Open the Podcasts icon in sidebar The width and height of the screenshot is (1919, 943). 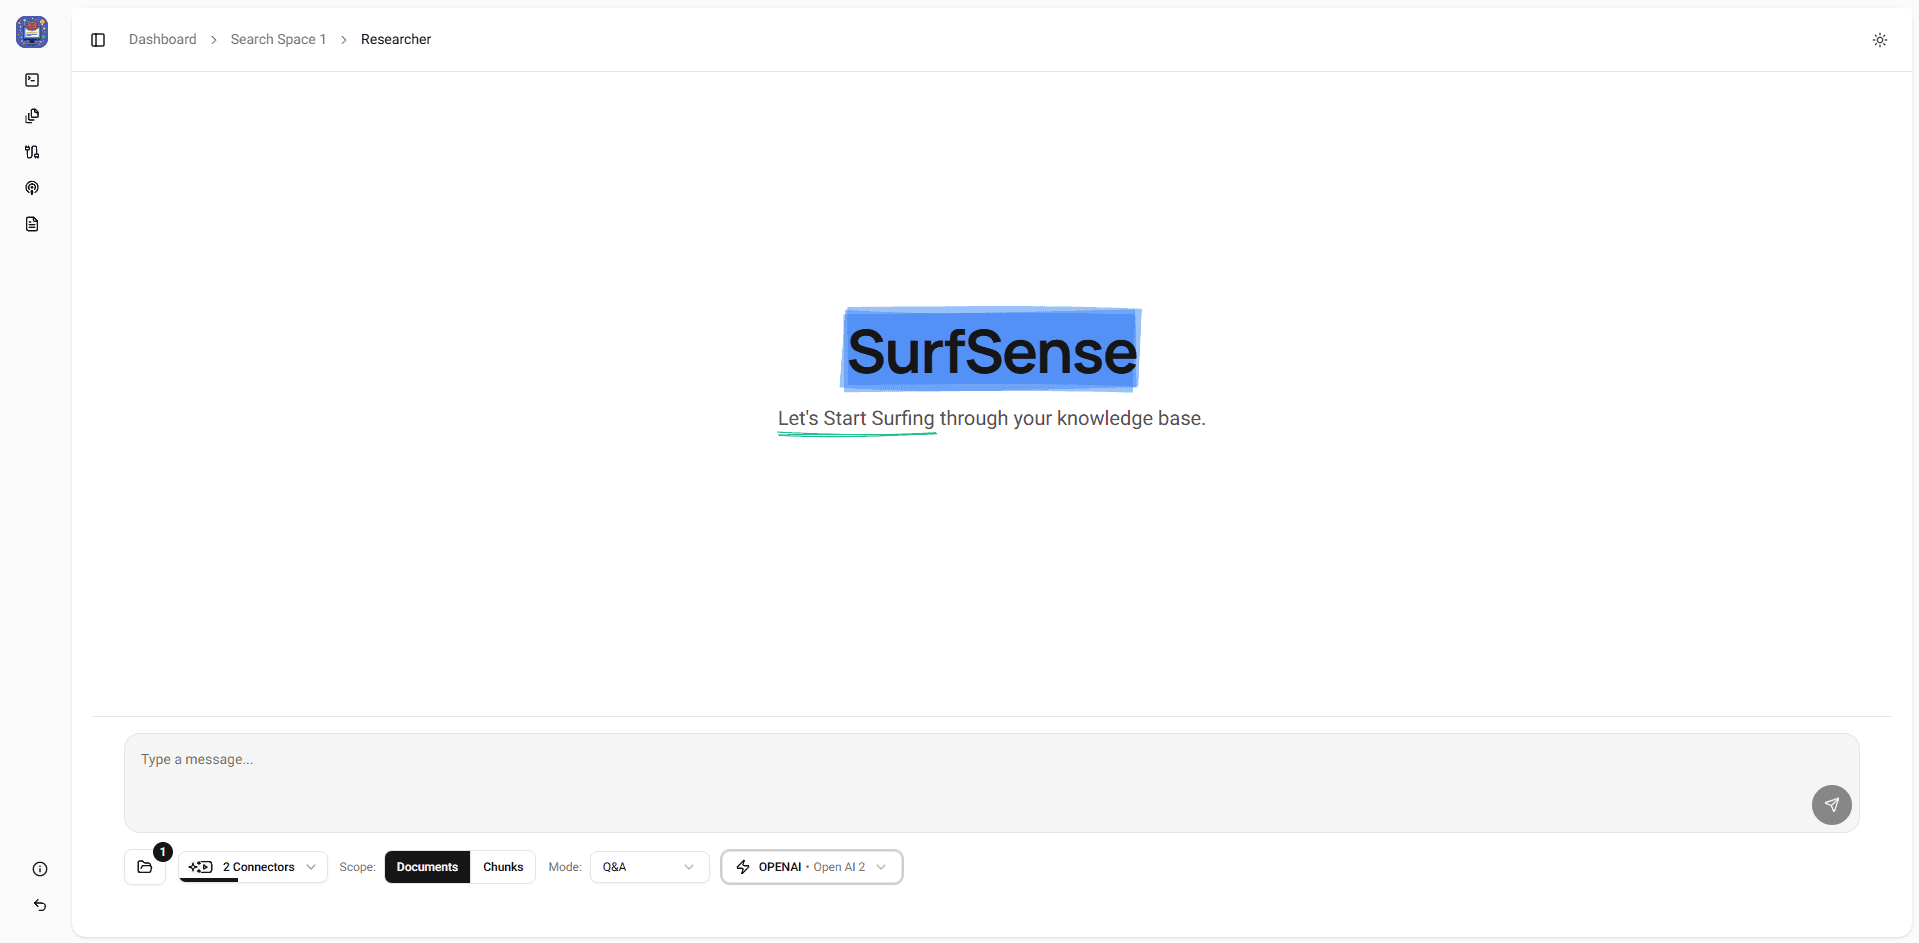(32, 188)
